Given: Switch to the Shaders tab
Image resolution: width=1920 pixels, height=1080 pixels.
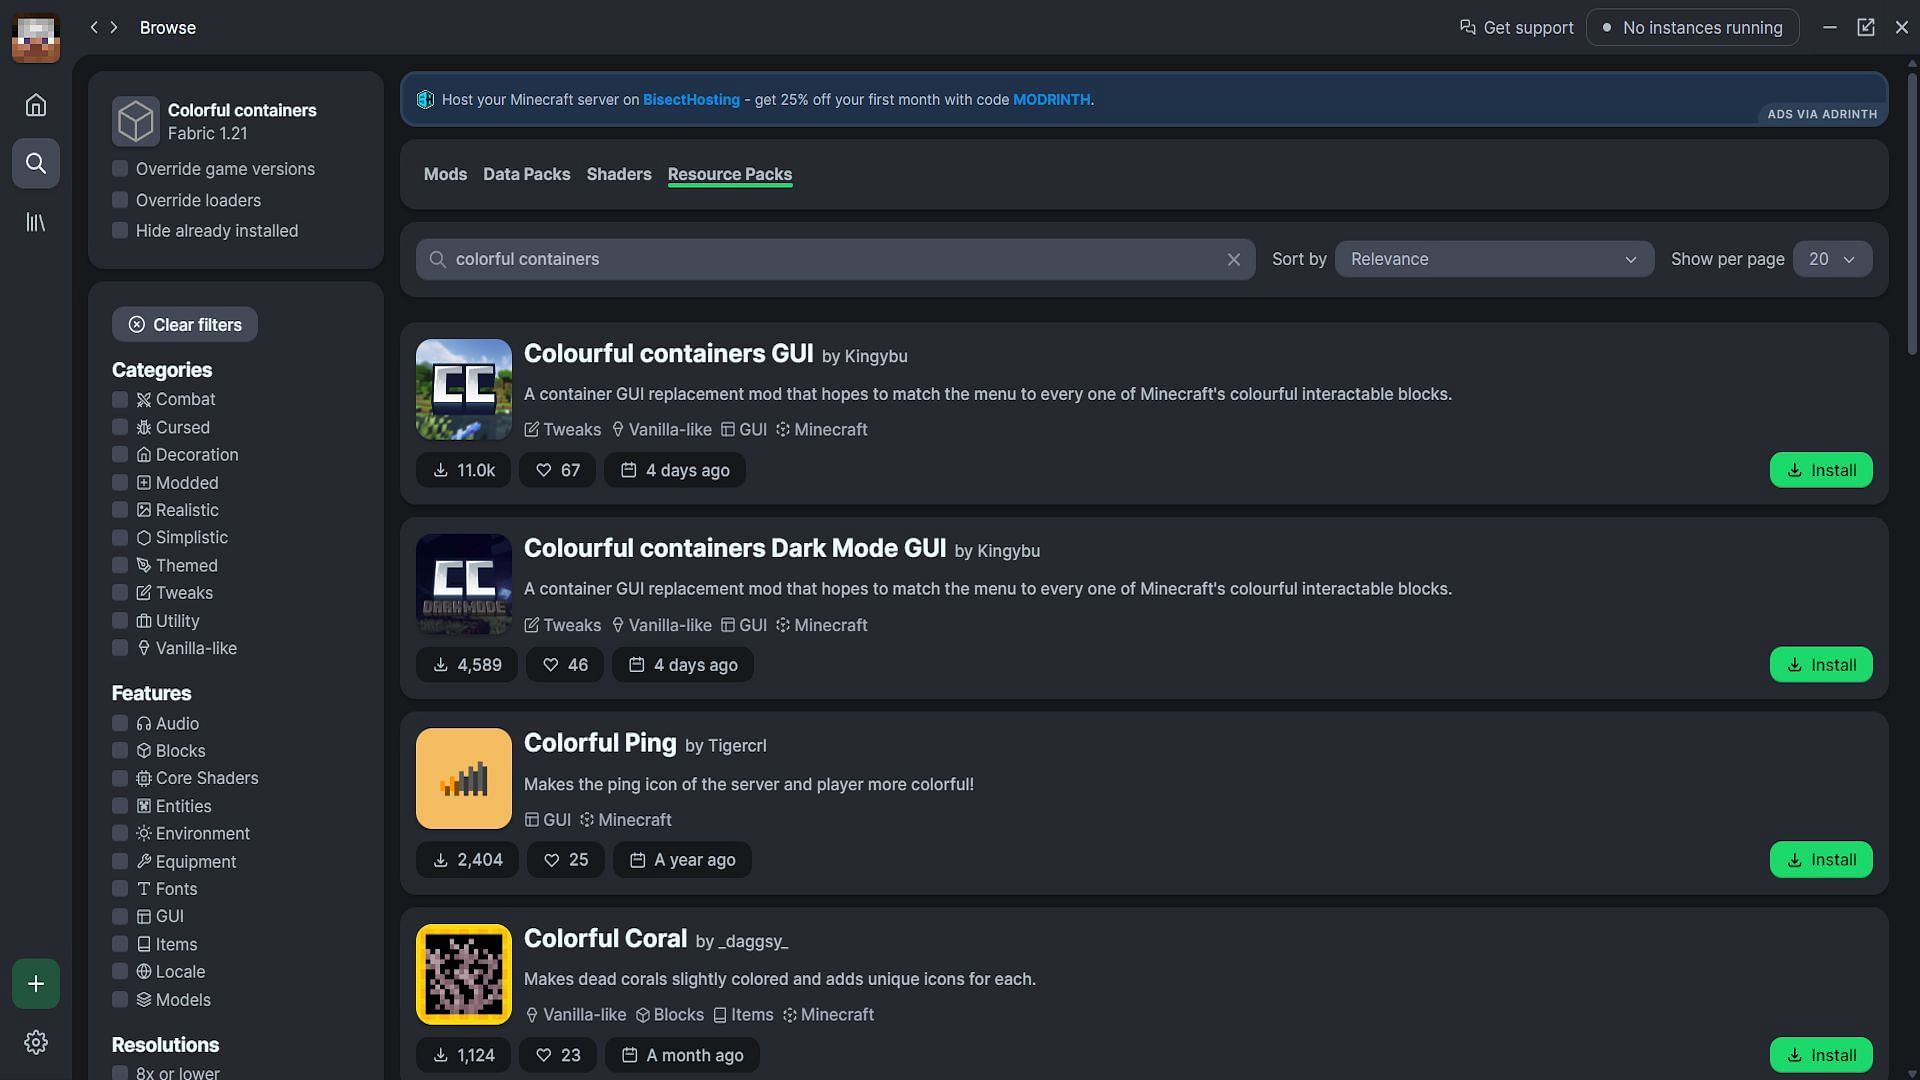Looking at the screenshot, I should [619, 174].
